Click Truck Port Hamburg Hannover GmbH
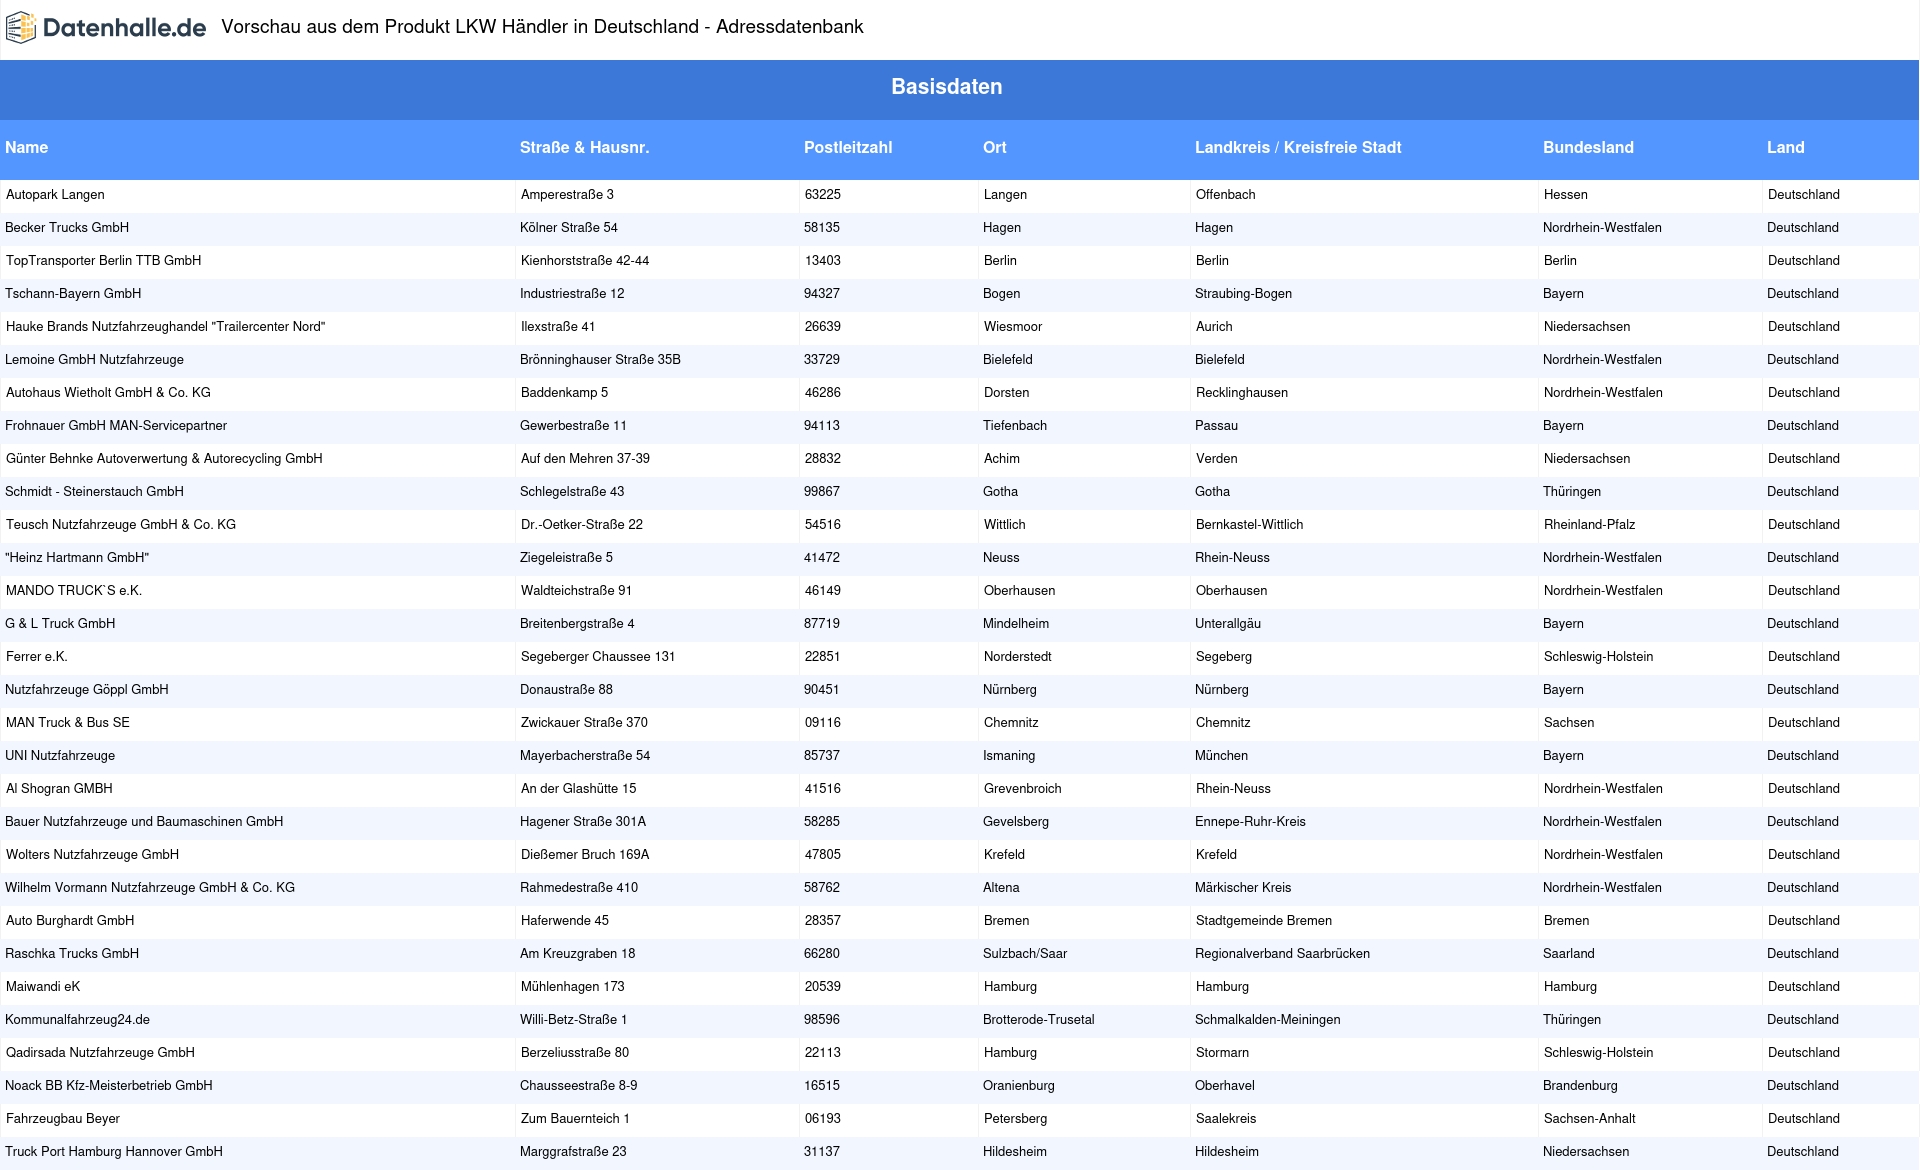This screenshot has width=1920, height=1170. coord(113,1152)
